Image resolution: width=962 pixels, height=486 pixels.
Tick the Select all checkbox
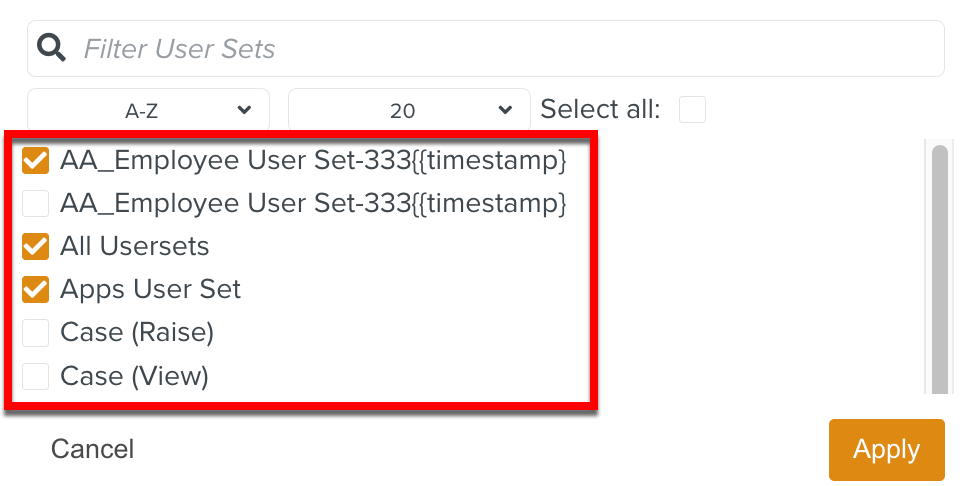(x=692, y=110)
